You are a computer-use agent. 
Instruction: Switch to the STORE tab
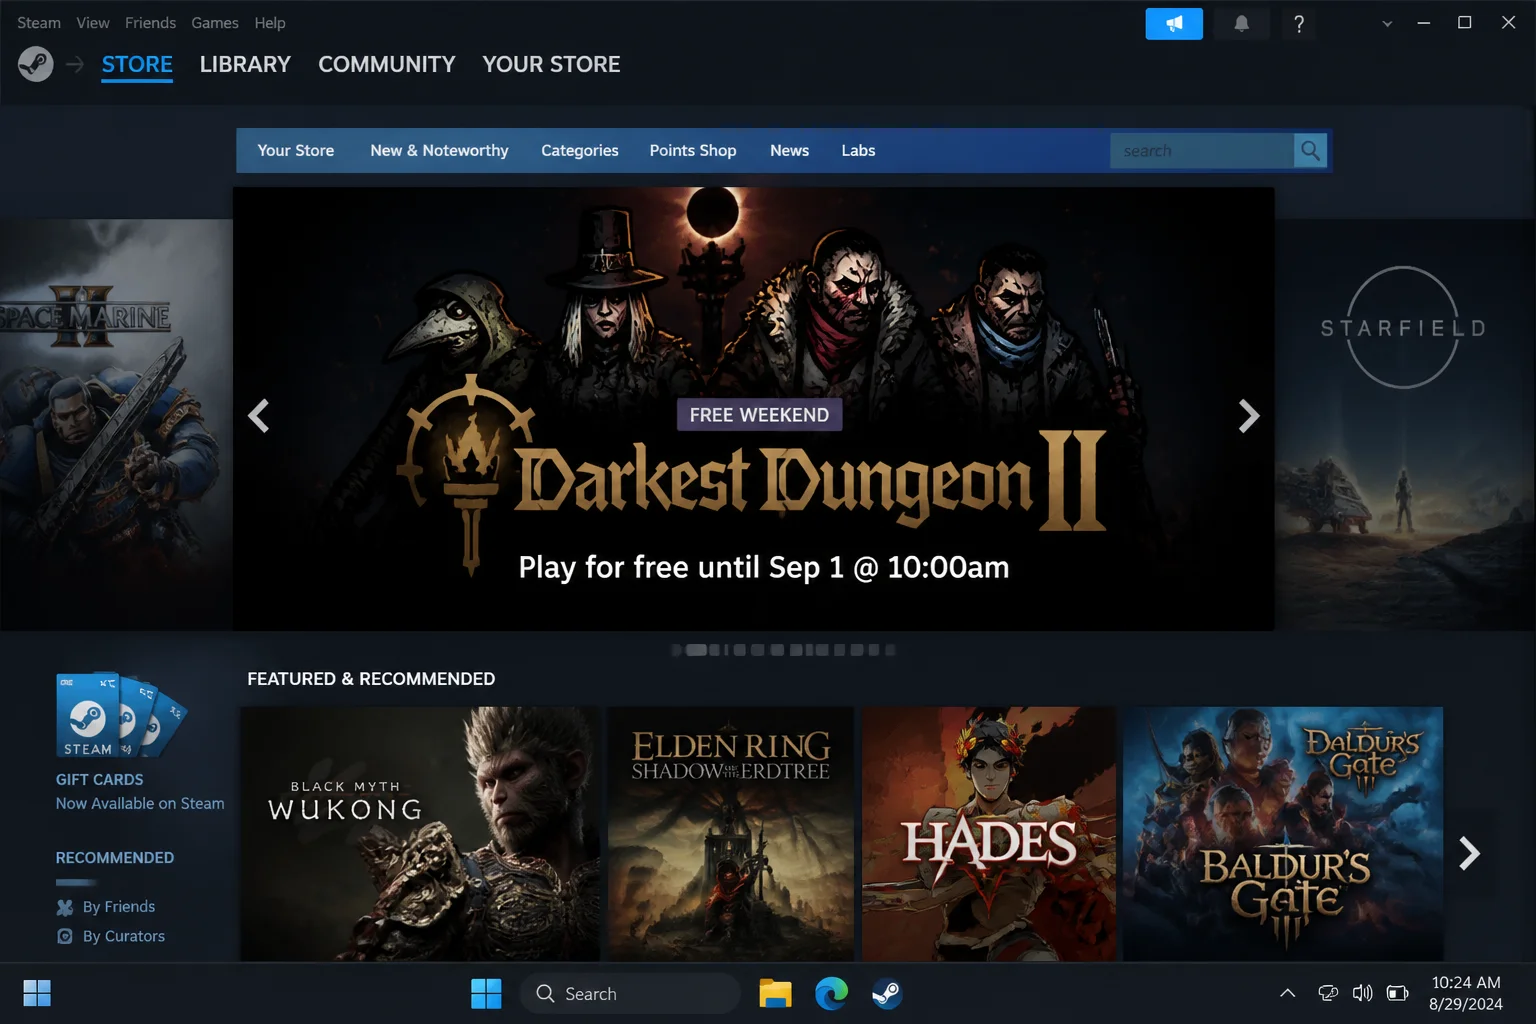click(137, 65)
